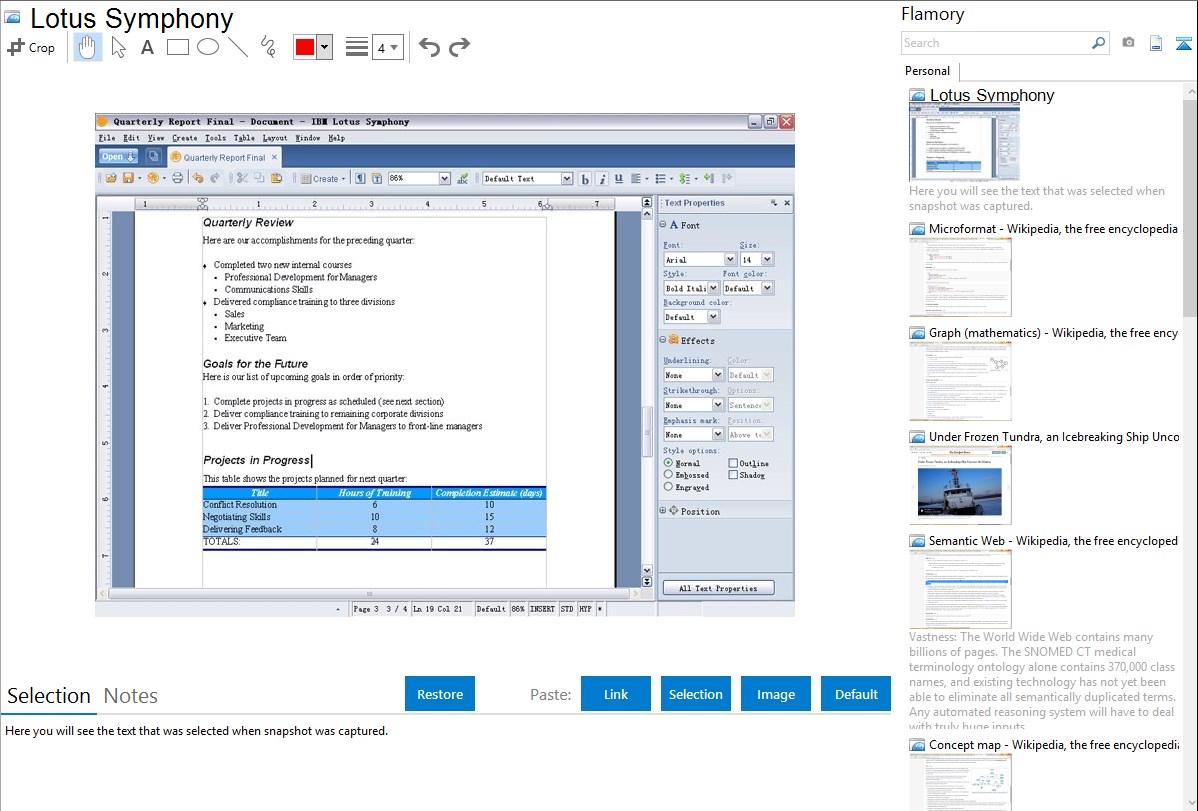The height and width of the screenshot is (811, 1198).
Task: Open the Layout menu in Symphony
Action: (x=275, y=138)
